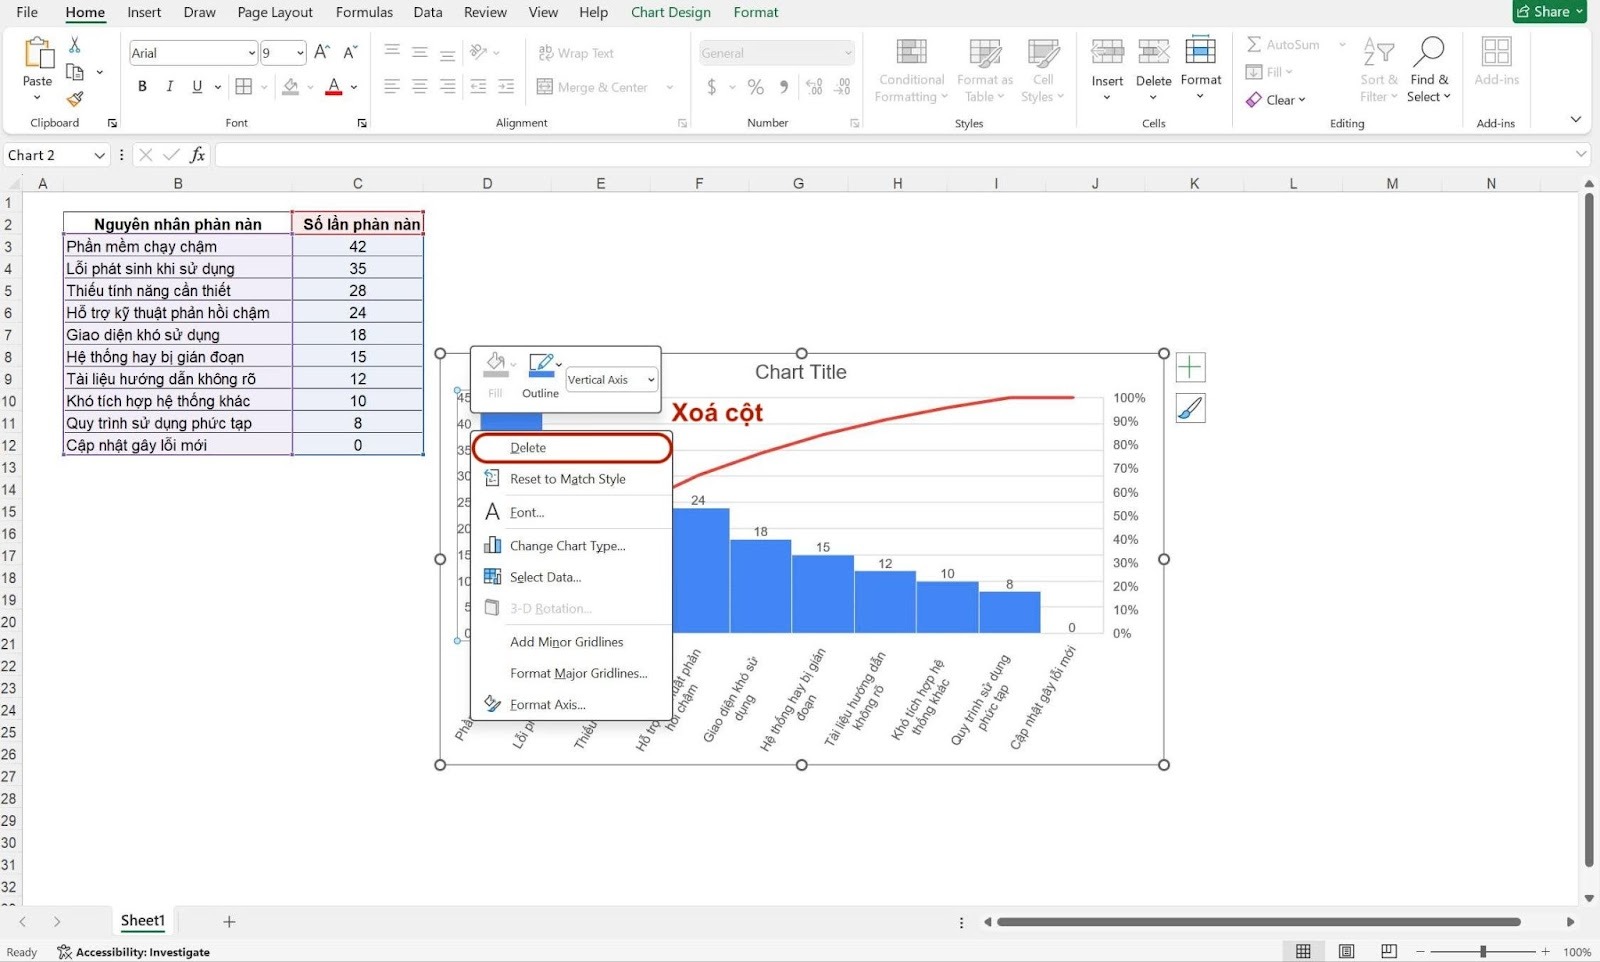
Task: Select Change Chart Type in context menu
Action: pos(567,546)
